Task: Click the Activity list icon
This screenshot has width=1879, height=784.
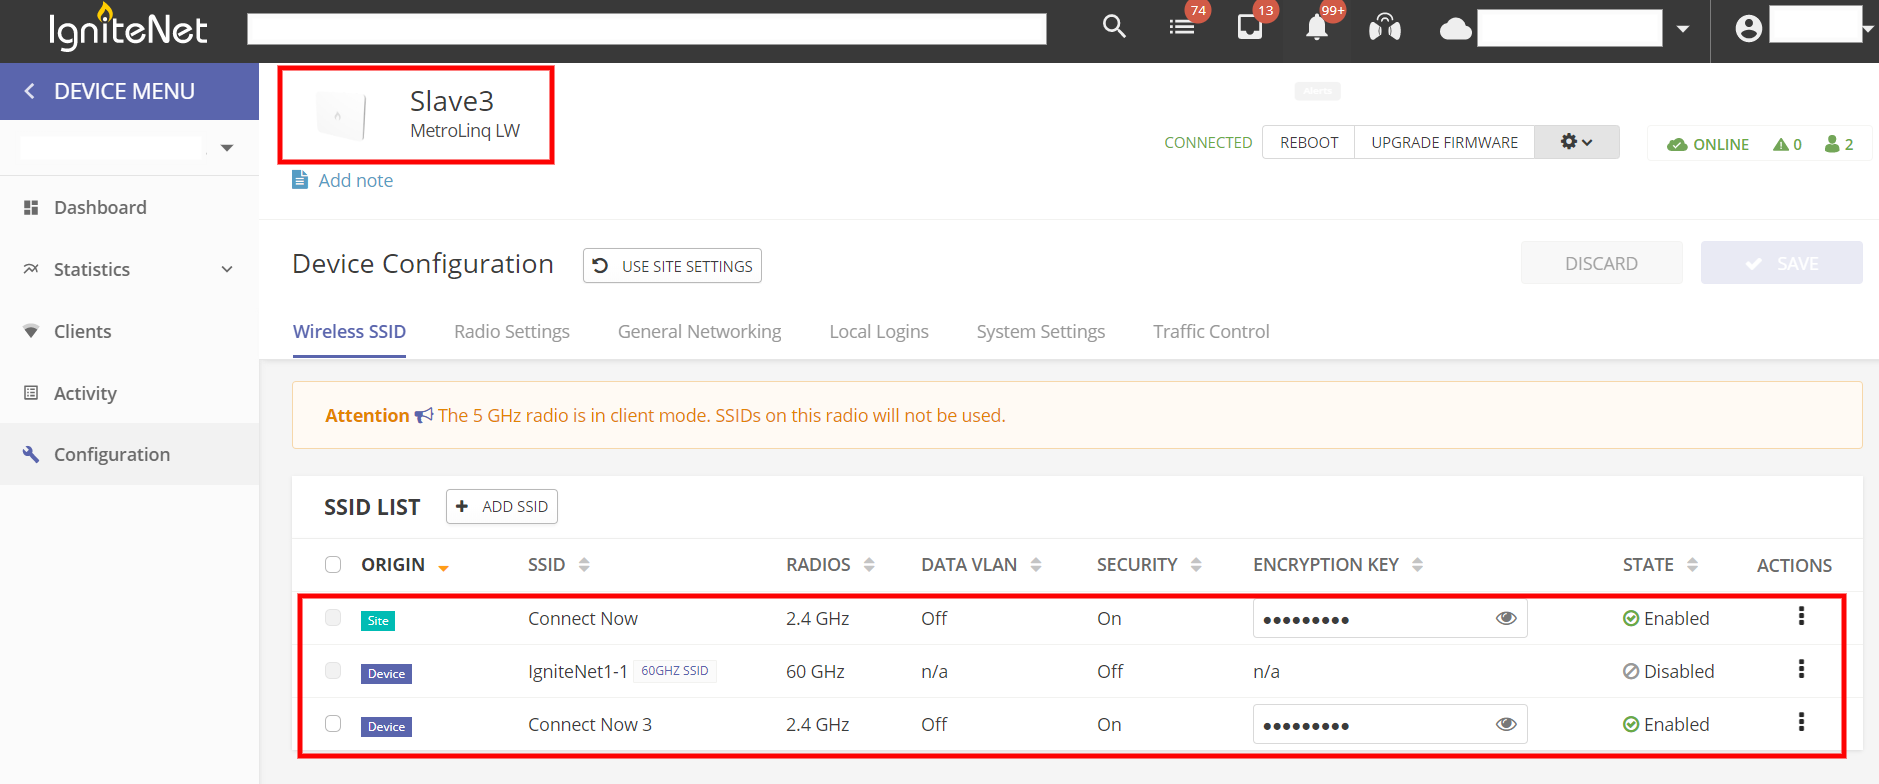Action: pyautogui.click(x=31, y=393)
